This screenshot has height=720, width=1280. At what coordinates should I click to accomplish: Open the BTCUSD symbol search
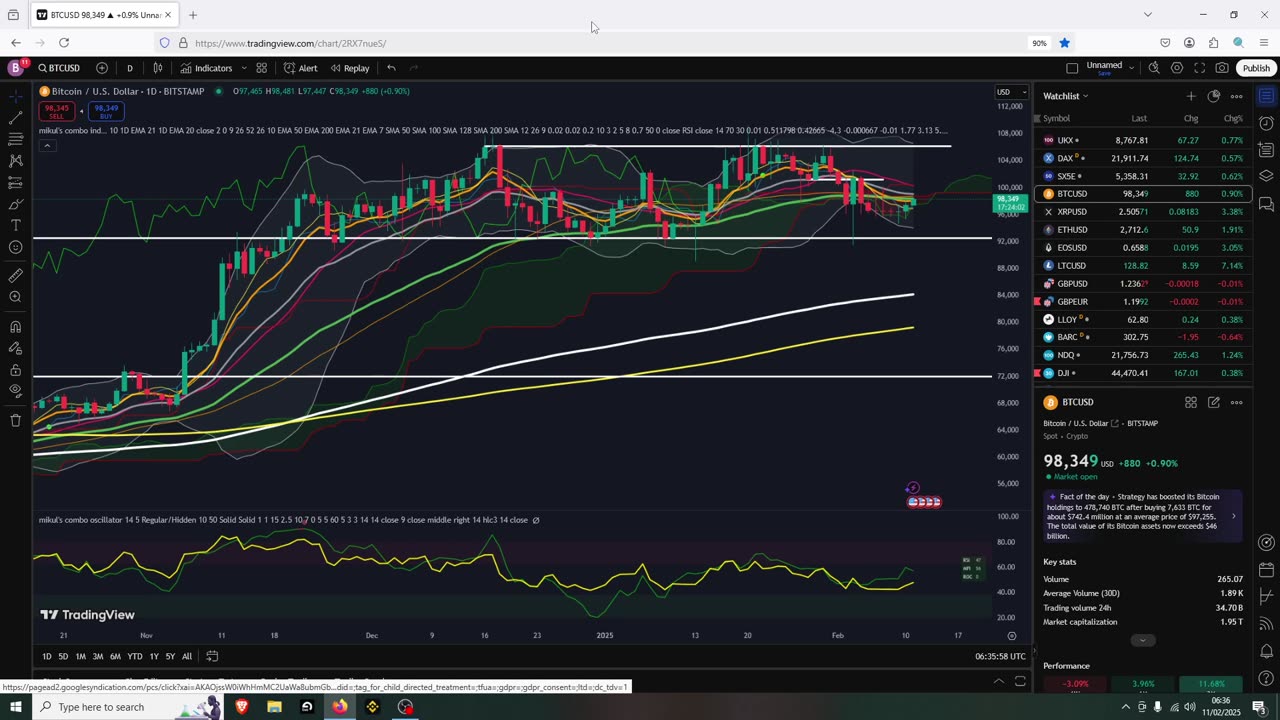click(x=59, y=68)
